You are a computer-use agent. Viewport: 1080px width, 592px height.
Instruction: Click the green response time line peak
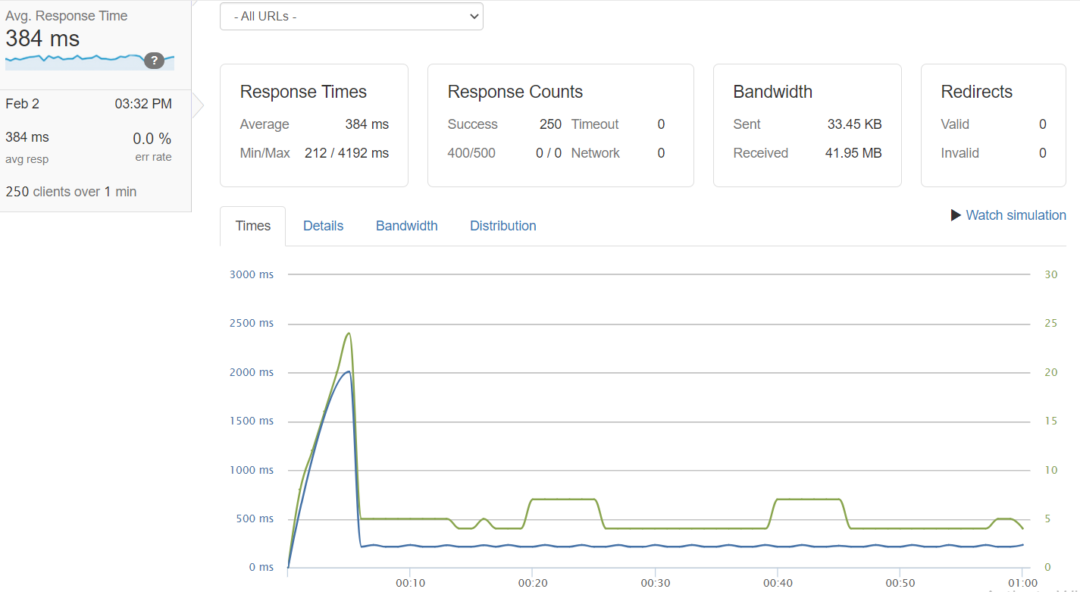pos(349,335)
